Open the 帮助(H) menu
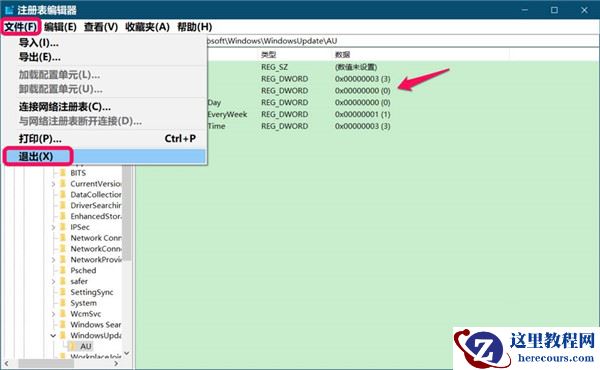Viewport: 600px width, 370px height. click(194, 27)
